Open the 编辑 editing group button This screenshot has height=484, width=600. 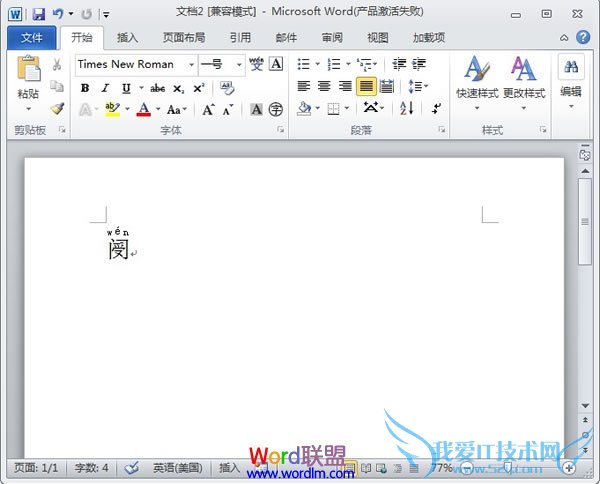pyautogui.click(x=571, y=81)
